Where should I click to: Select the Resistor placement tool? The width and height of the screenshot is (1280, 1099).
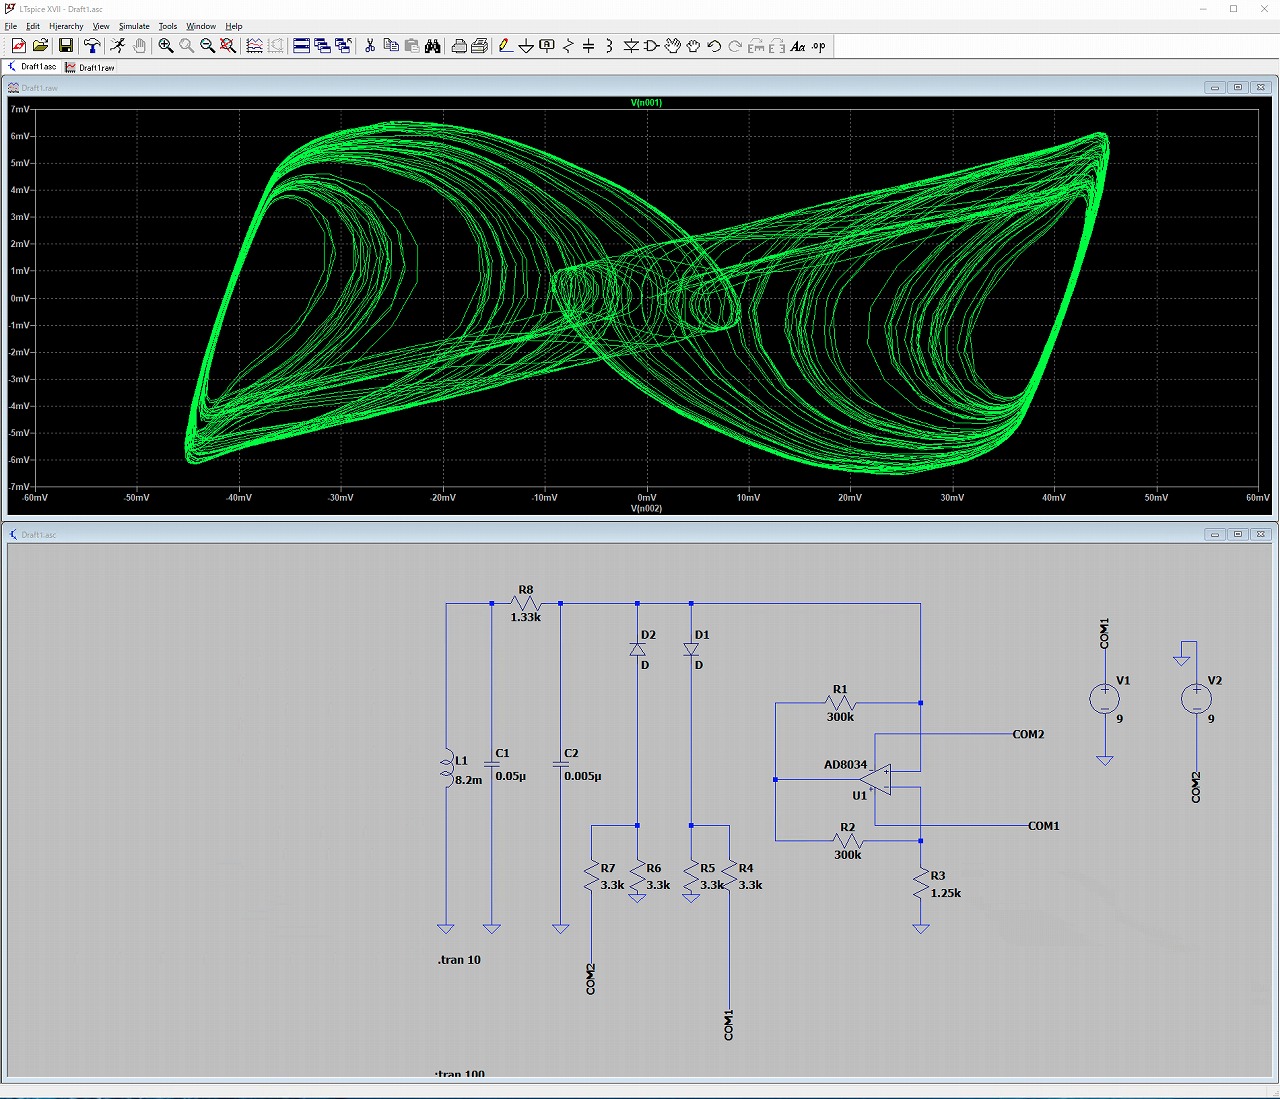[x=568, y=46]
